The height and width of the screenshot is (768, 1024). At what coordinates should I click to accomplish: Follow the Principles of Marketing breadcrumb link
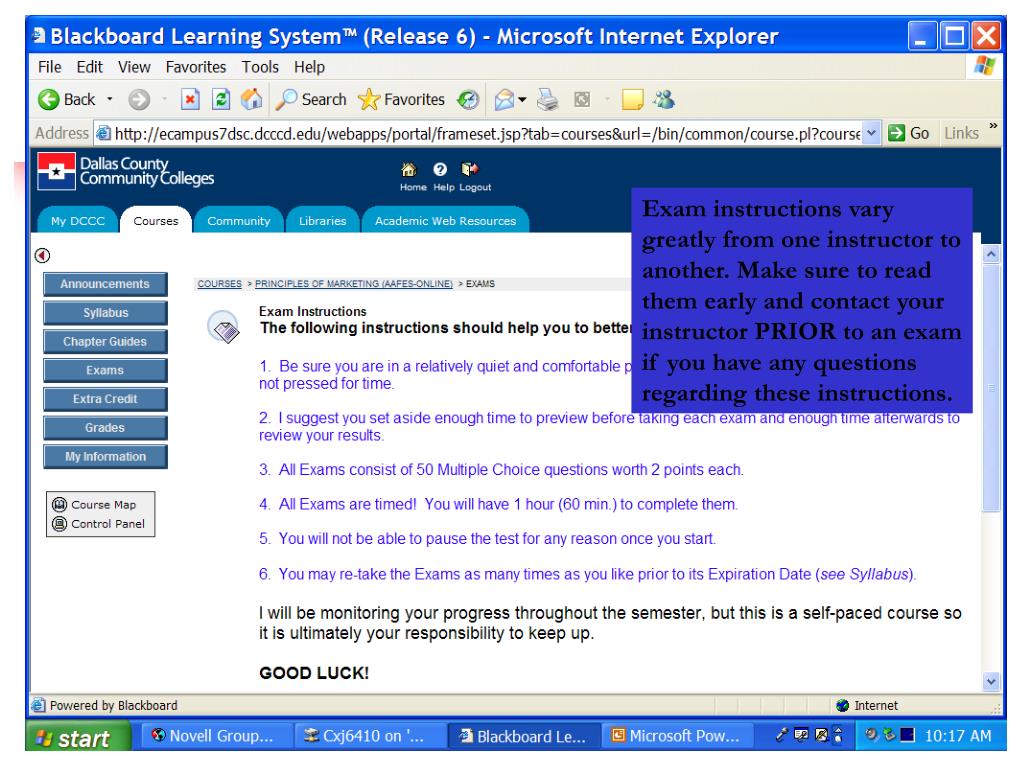pos(353,284)
